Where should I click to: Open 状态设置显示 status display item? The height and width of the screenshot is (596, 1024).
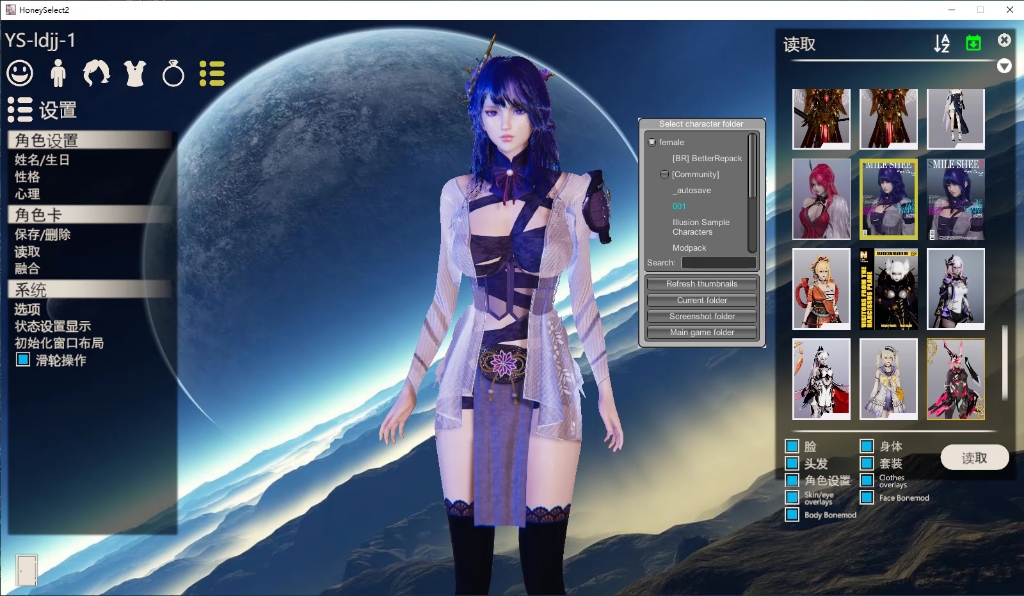click(52, 326)
